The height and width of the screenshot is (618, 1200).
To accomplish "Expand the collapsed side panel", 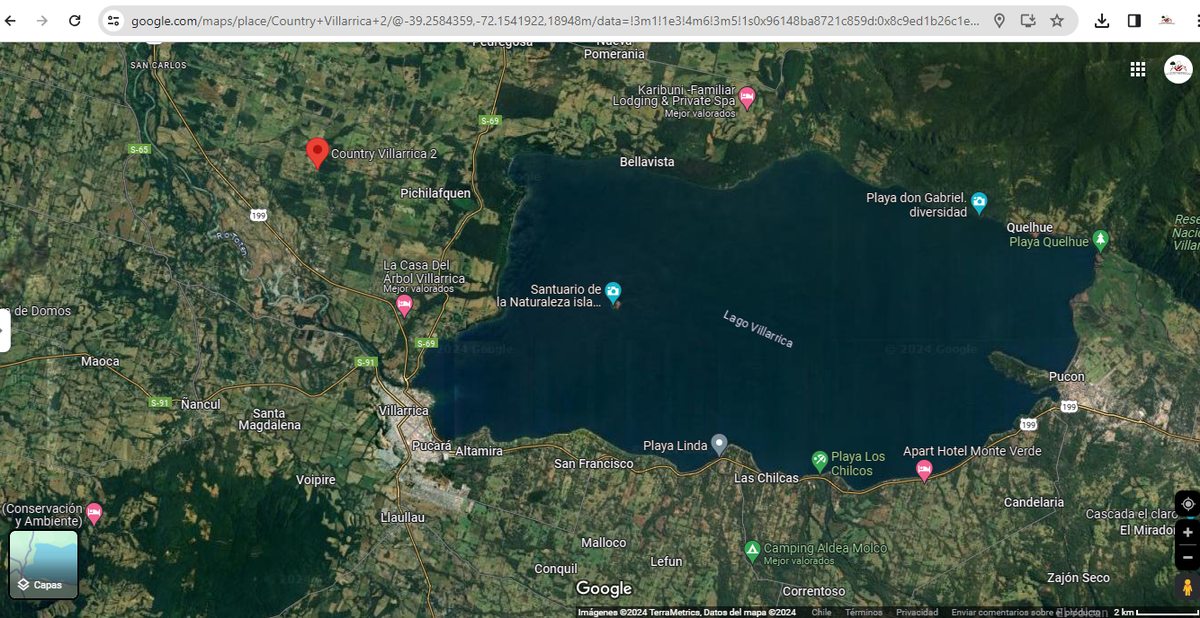I will click(5, 330).
